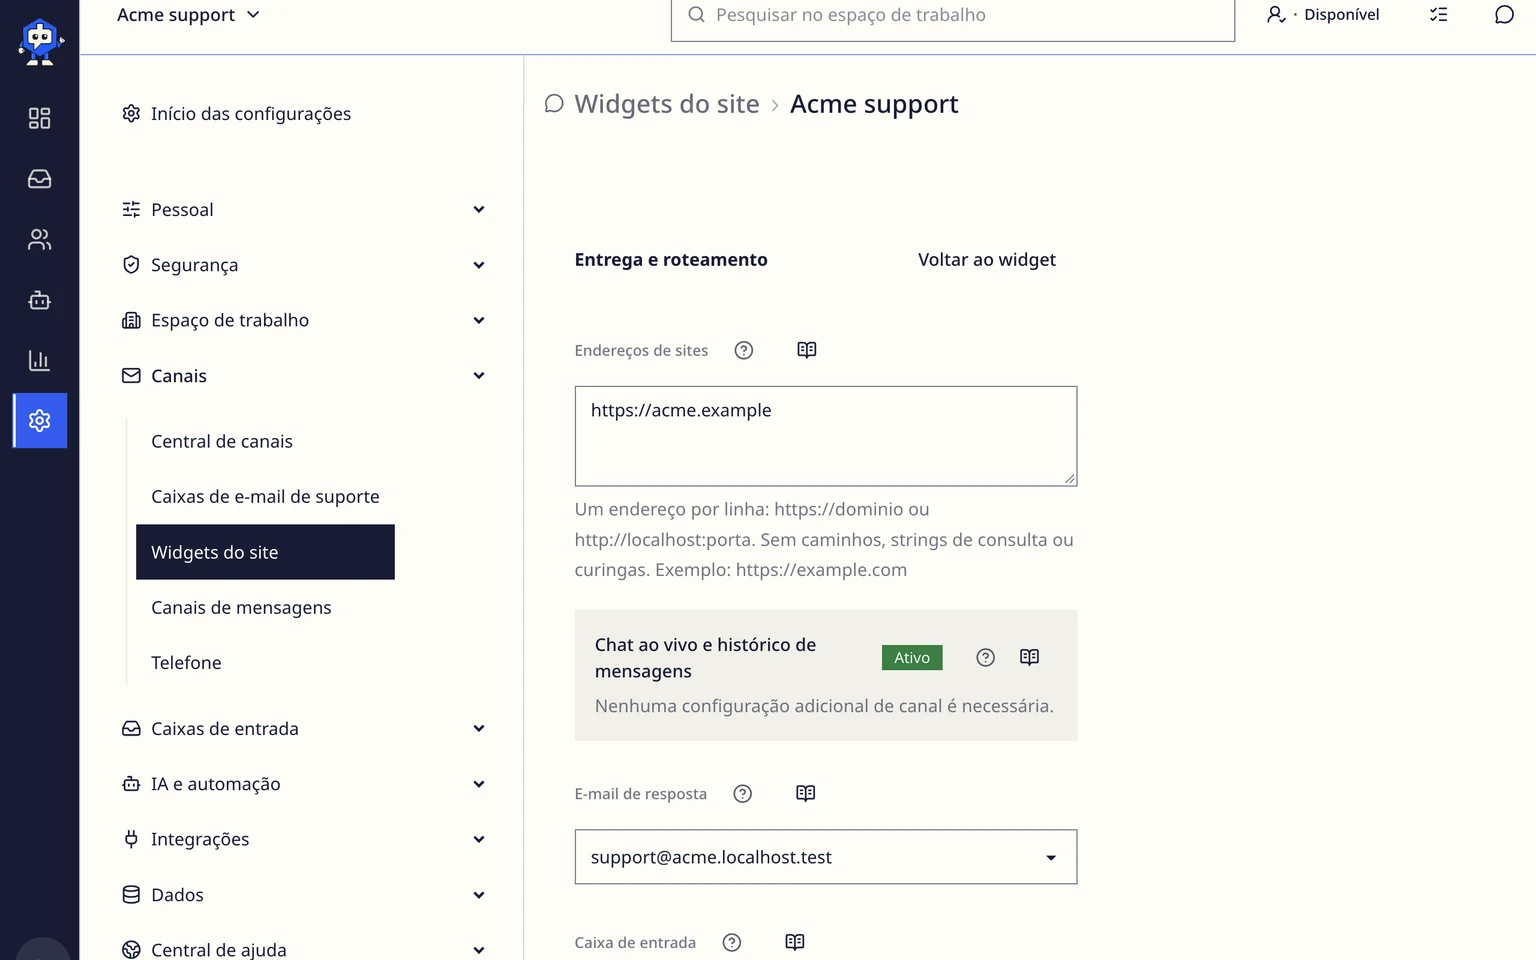Expand the Caixas de entrada section

(304, 729)
